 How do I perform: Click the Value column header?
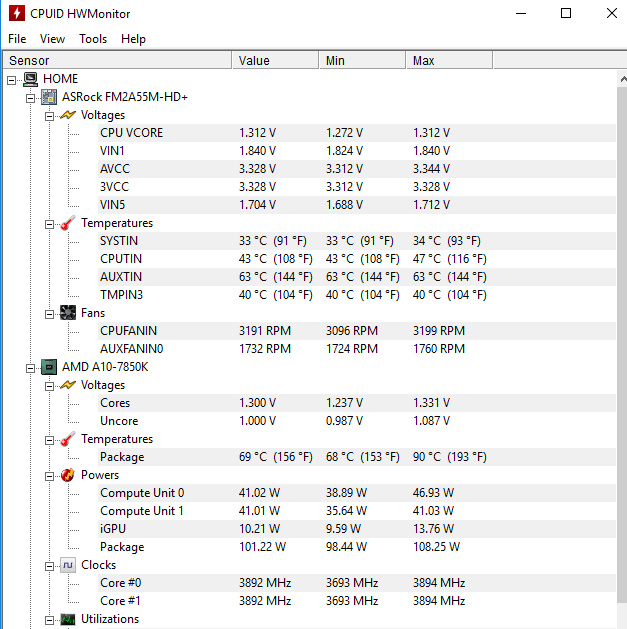pyautogui.click(x=275, y=61)
